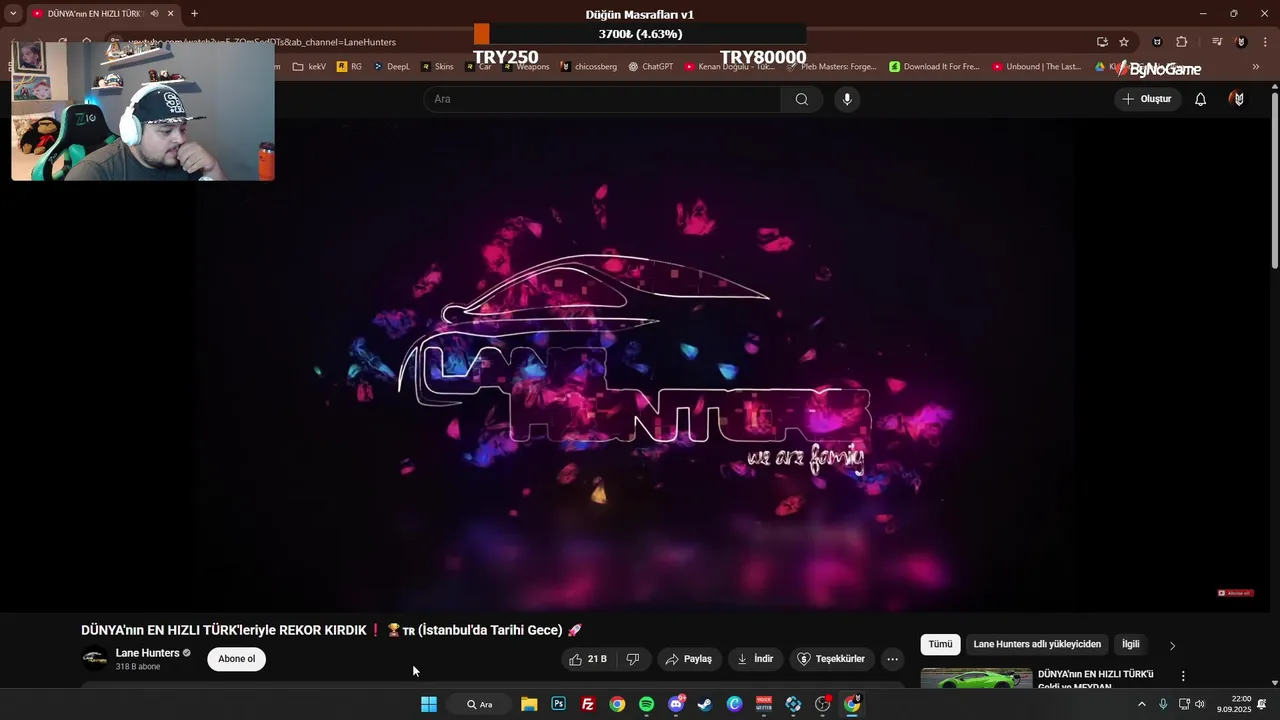Viewport: 1280px width, 720px height.
Task: Open the chicossberg bookmark
Action: (588, 67)
